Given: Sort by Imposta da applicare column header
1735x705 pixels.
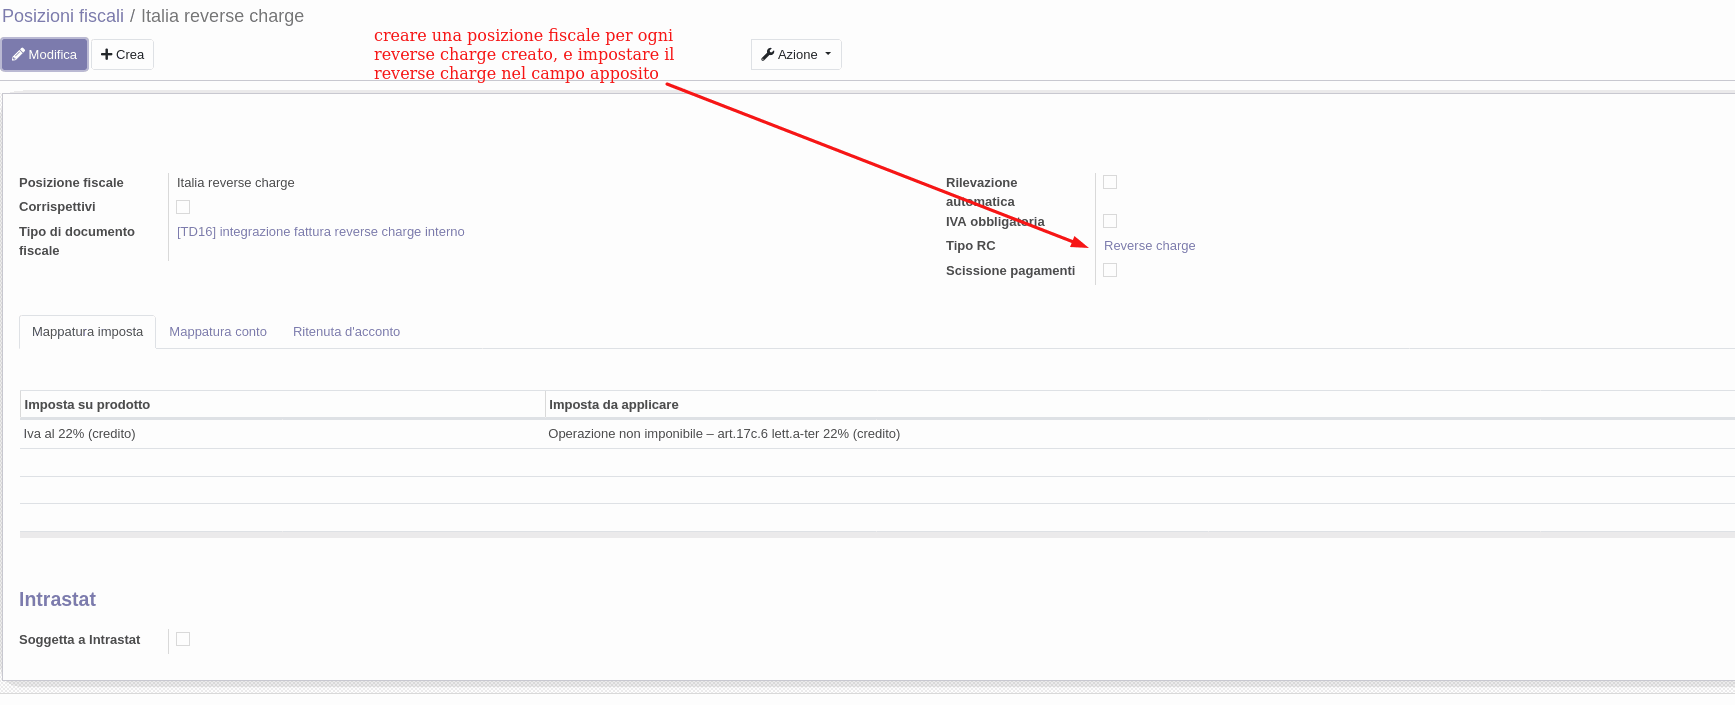Looking at the screenshot, I should (613, 405).
